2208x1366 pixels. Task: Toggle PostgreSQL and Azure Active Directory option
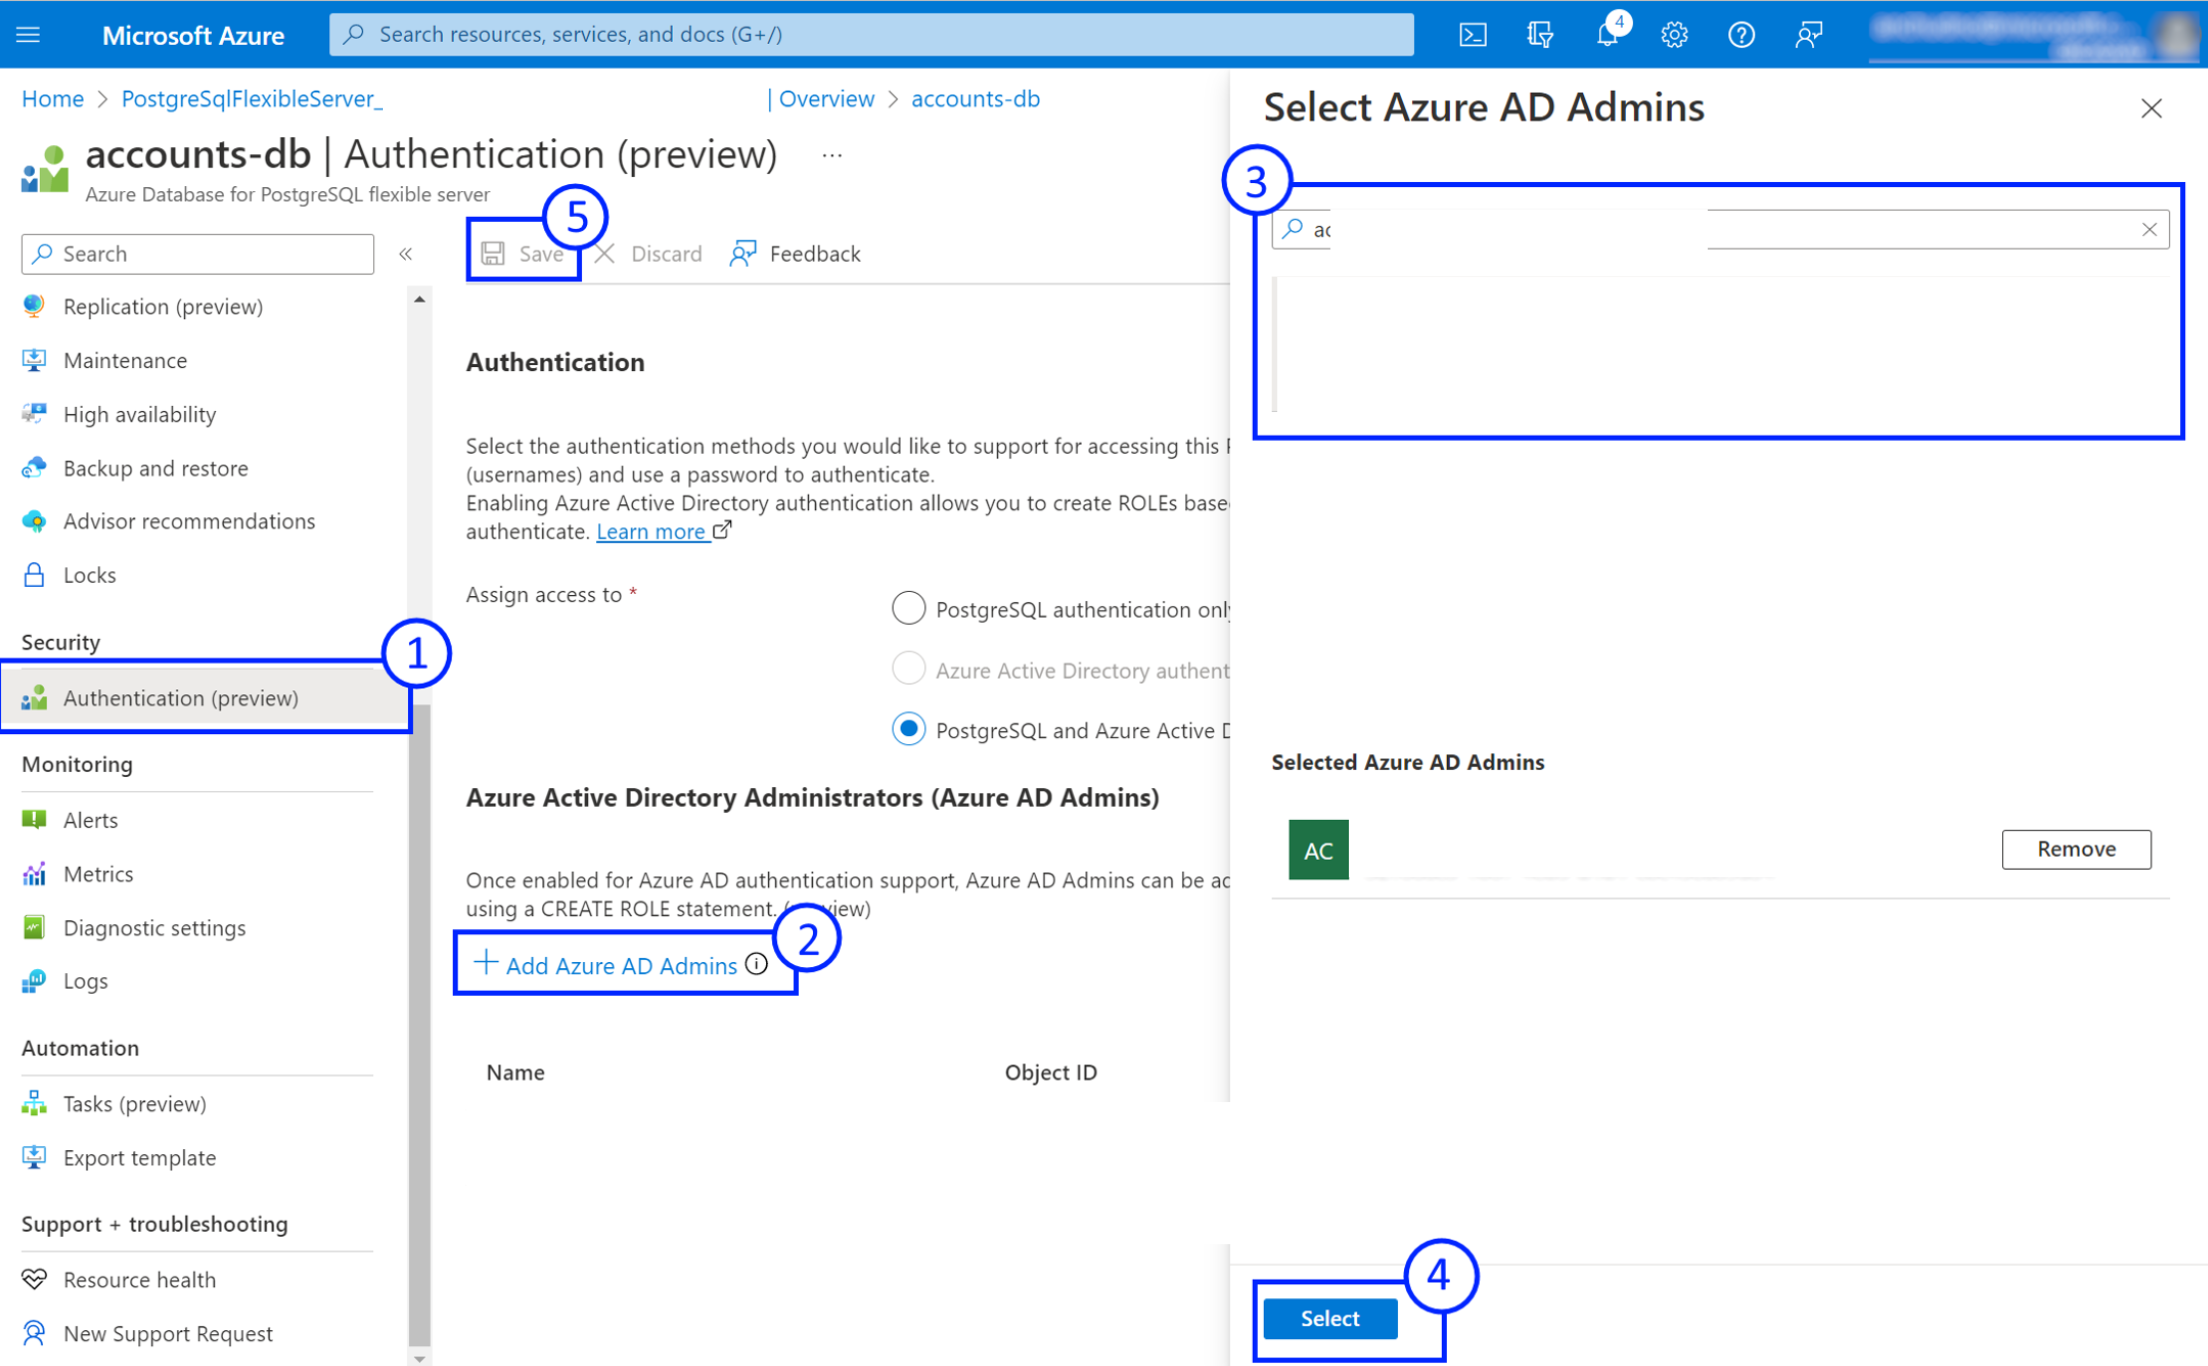tap(910, 729)
